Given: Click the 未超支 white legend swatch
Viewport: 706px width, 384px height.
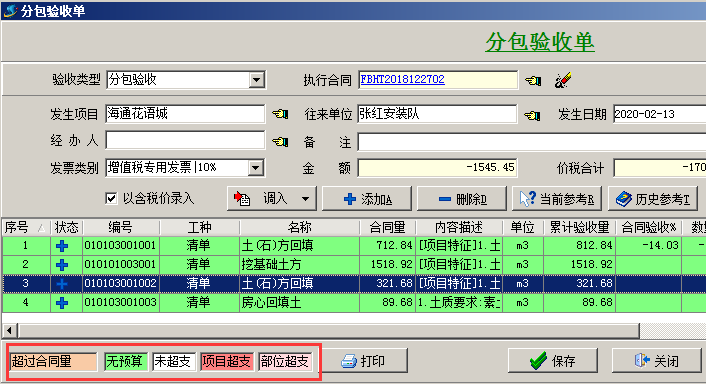Looking at the screenshot, I should 174,361.
